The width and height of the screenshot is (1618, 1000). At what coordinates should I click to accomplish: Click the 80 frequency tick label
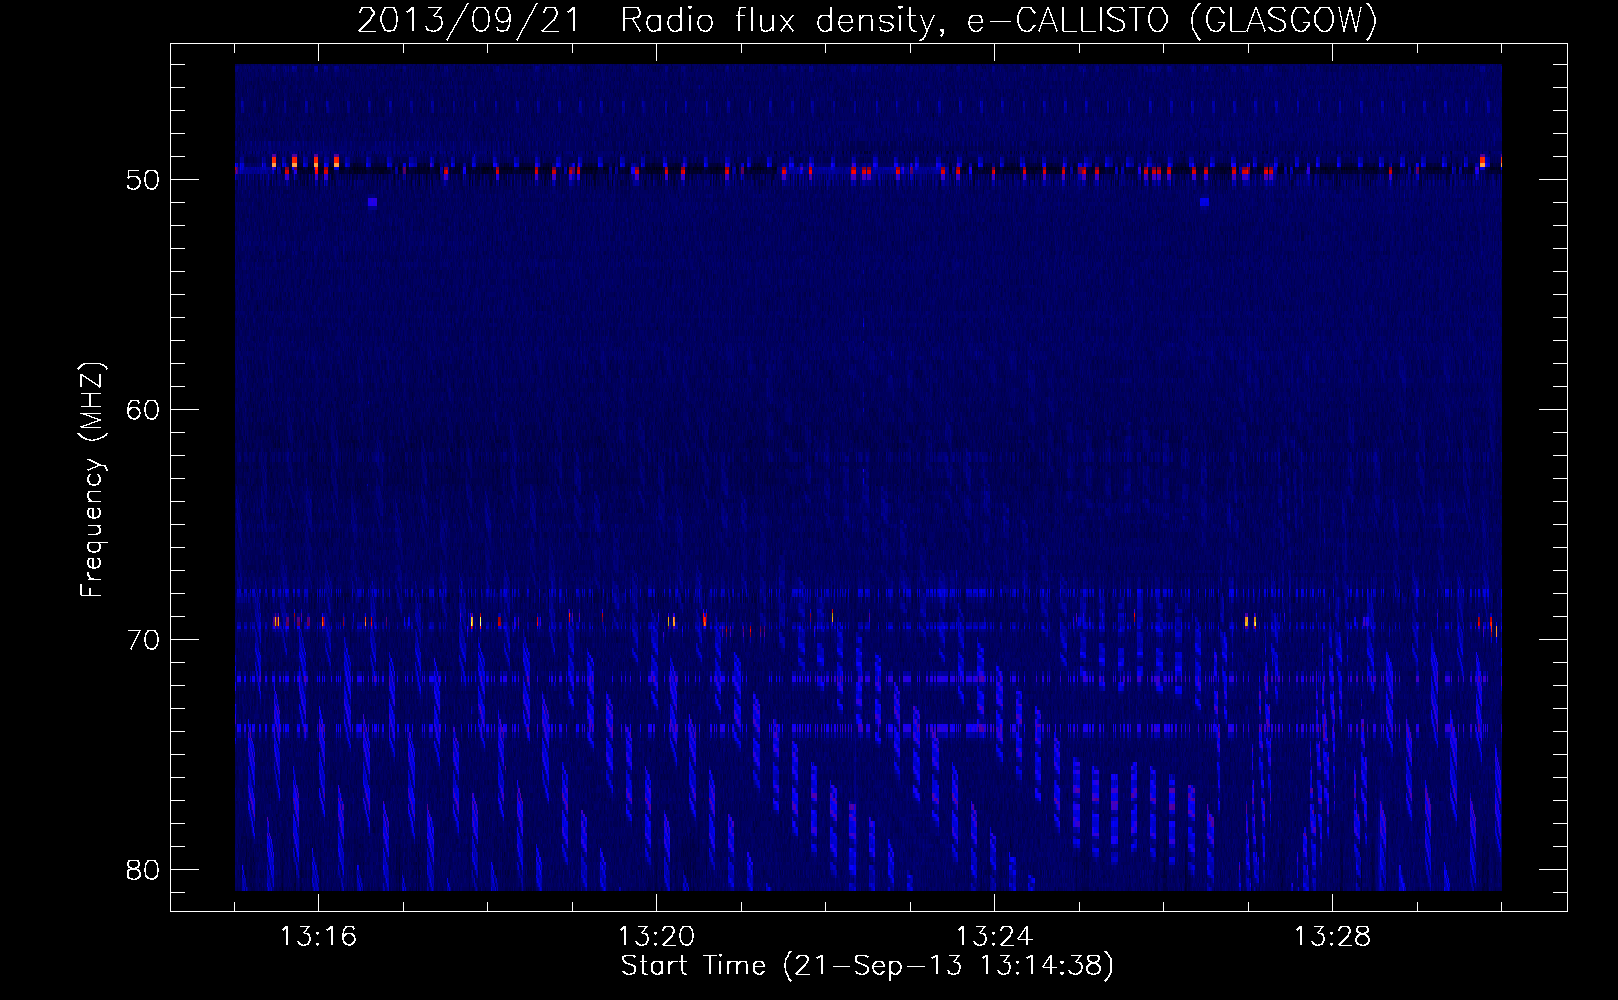143,870
